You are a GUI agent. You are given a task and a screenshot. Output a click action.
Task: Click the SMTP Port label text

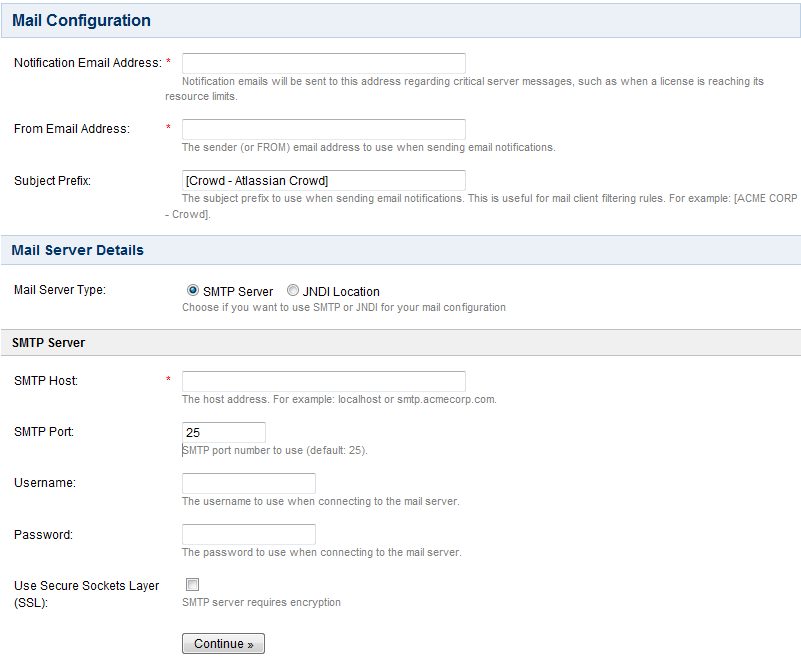[x=44, y=432]
